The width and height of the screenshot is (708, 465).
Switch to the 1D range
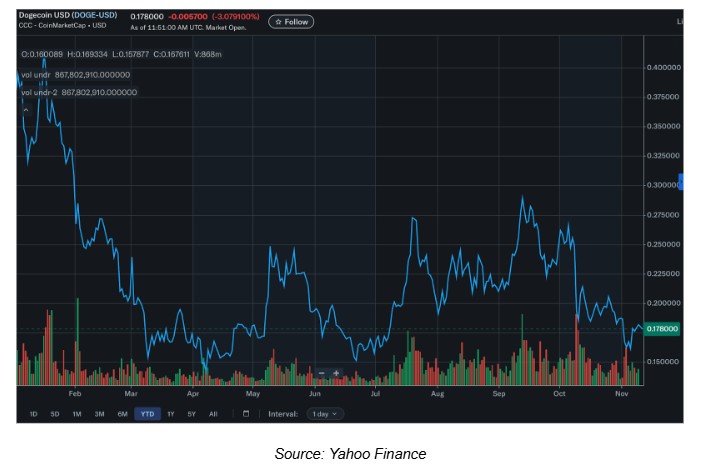pos(33,414)
